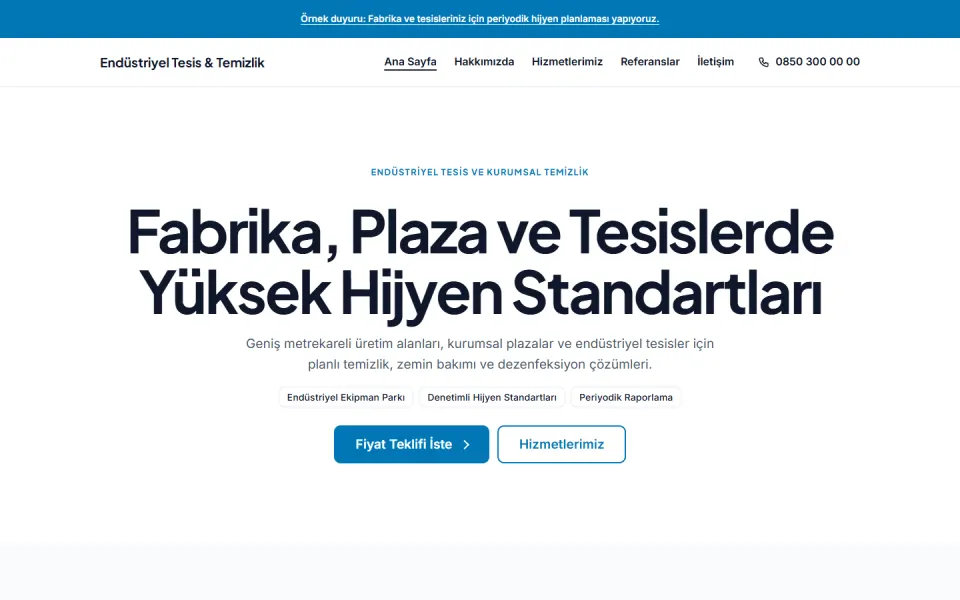Click the chevron arrow on Fiyat Teklifi İste

(x=467, y=444)
